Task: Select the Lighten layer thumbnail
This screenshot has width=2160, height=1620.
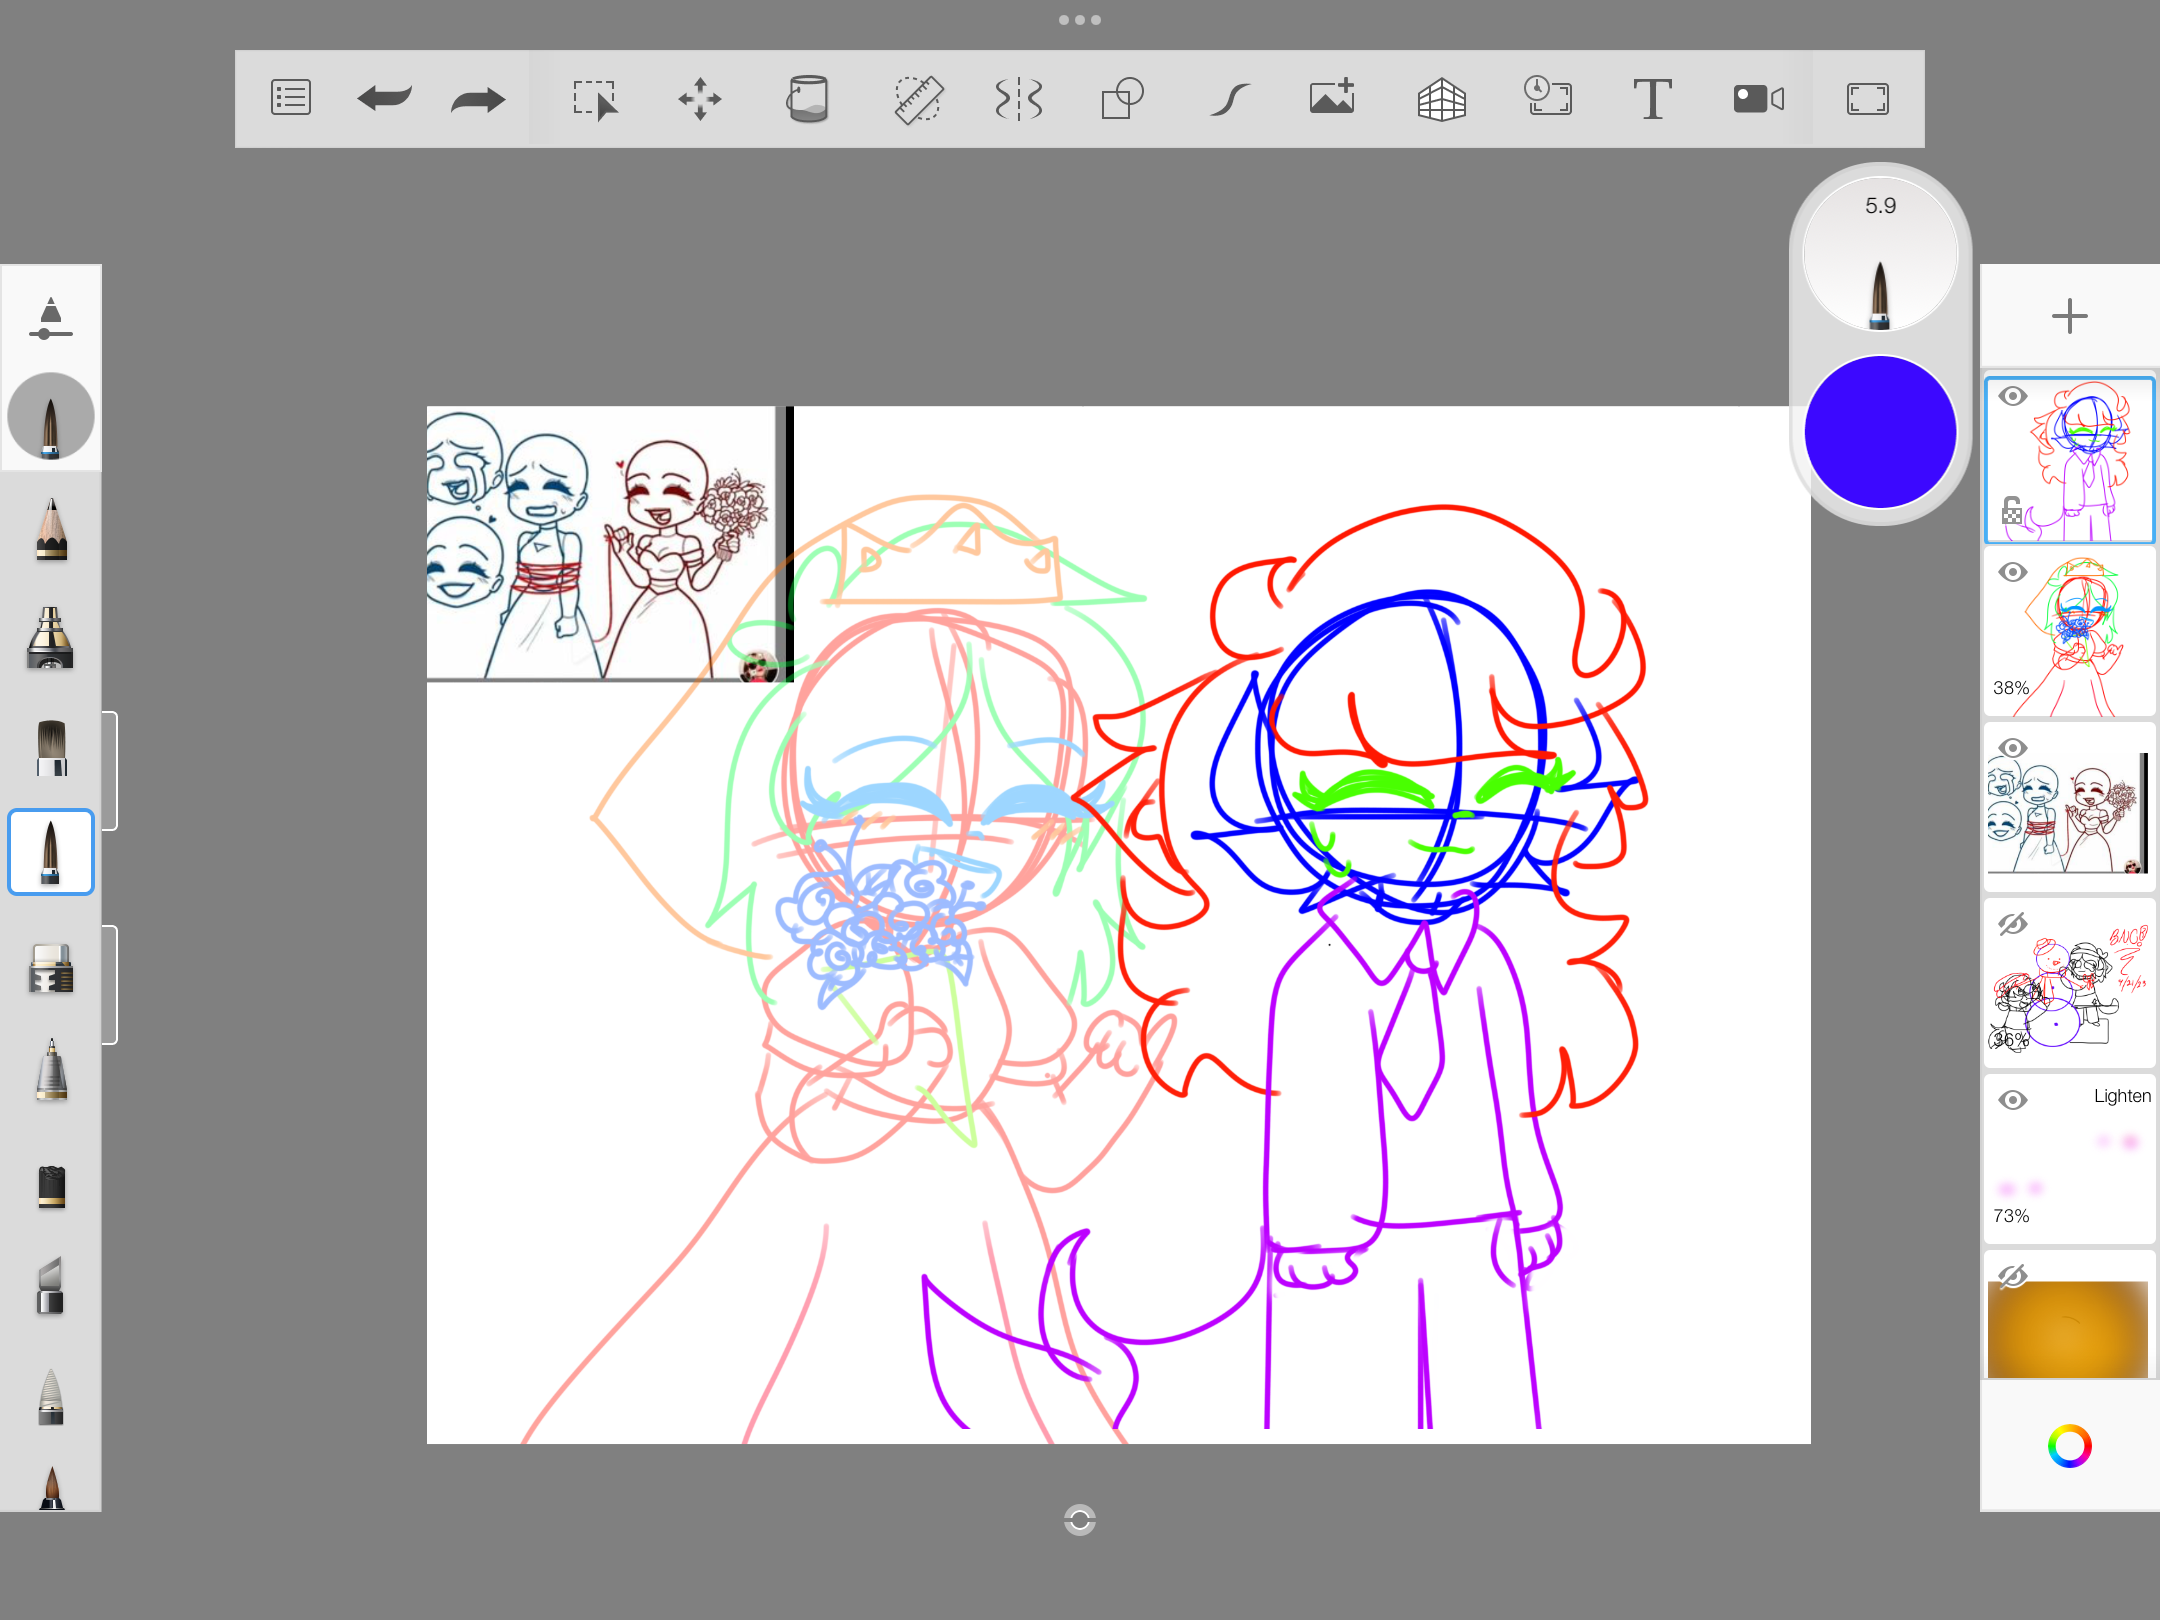Action: 2069,1160
